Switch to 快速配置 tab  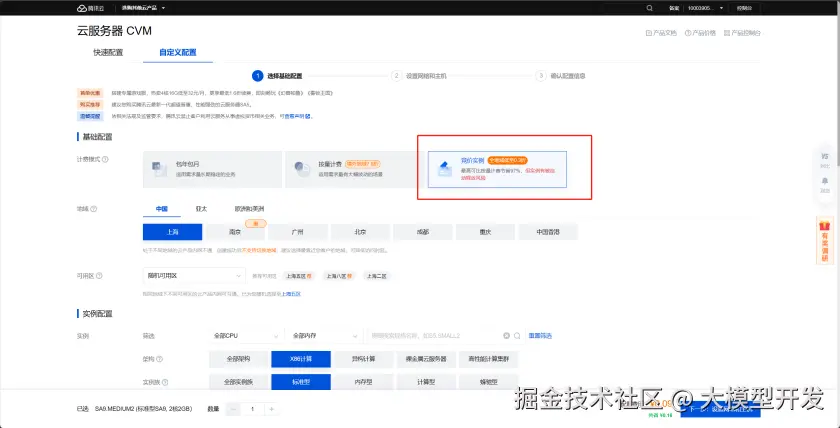tap(108, 52)
